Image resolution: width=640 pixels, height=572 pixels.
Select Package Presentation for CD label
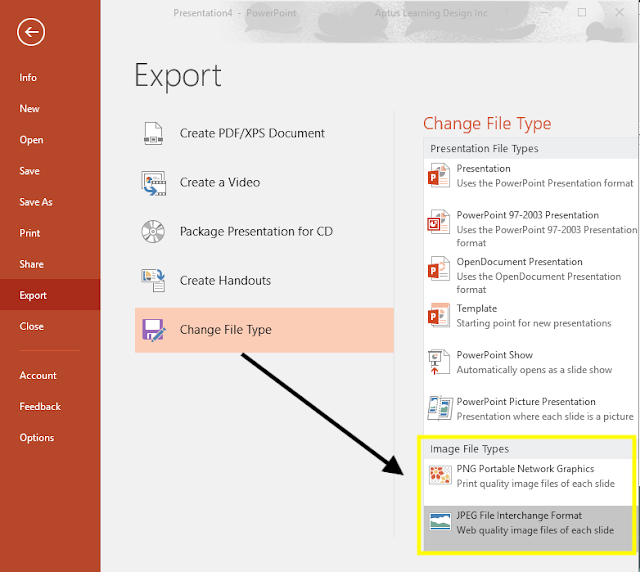(256, 231)
